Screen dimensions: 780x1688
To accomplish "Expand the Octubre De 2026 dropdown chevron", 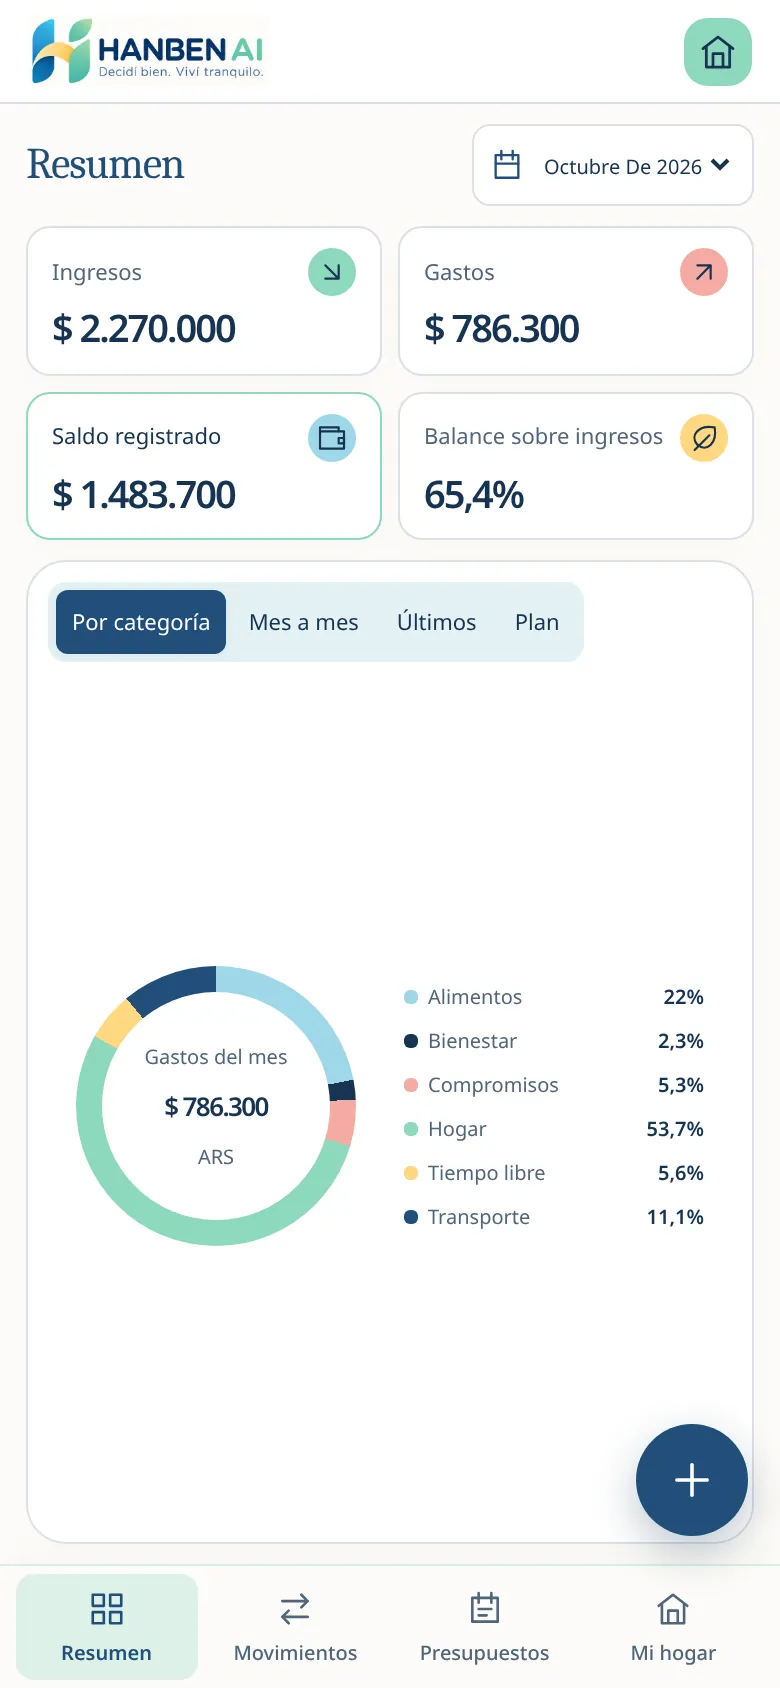I will [x=720, y=165].
